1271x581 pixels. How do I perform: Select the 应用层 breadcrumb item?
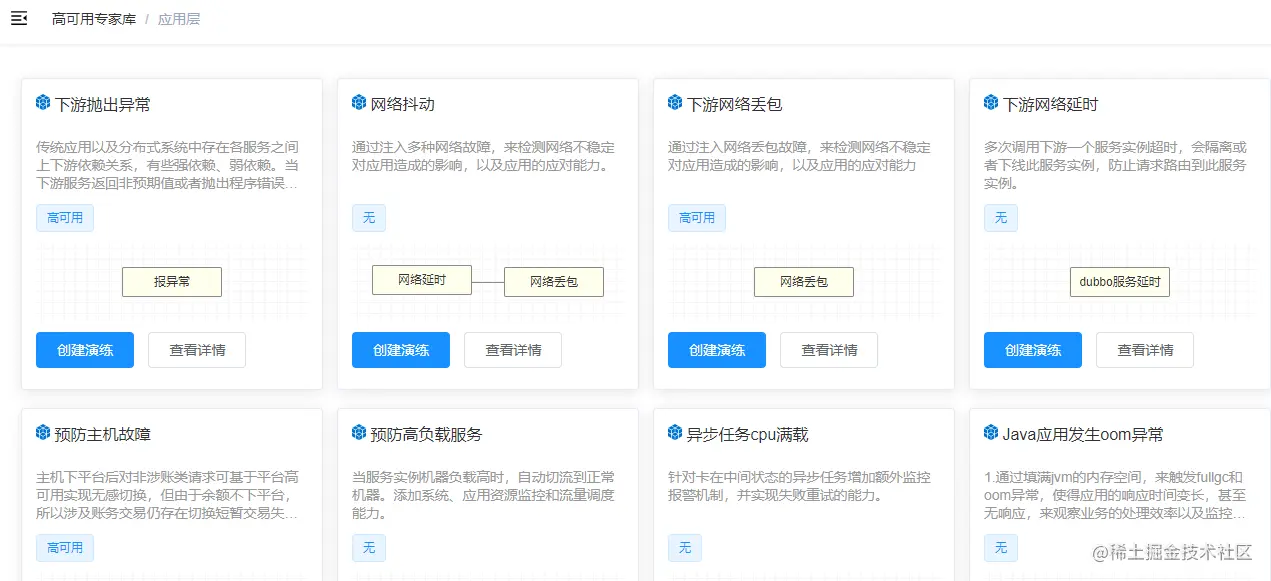click(x=179, y=18)
